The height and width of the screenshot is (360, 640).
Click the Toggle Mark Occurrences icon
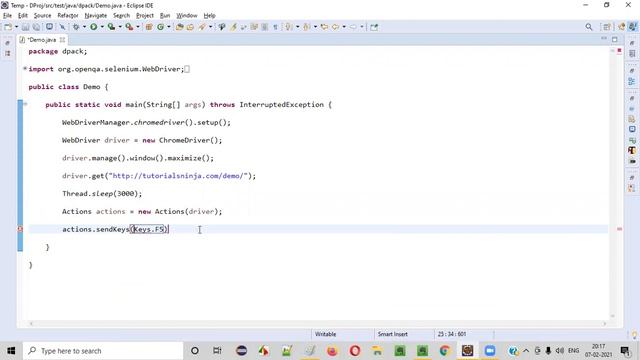pos(233,27)
